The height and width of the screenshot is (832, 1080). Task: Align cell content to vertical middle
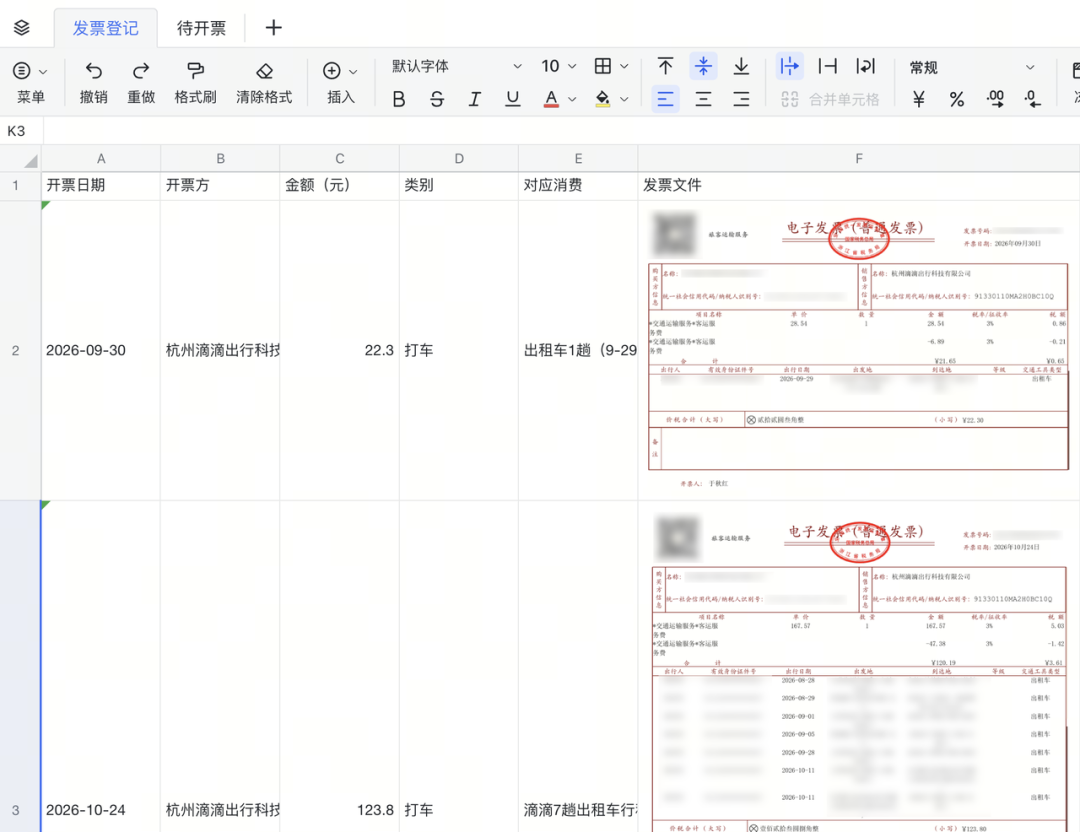(703, 67)
